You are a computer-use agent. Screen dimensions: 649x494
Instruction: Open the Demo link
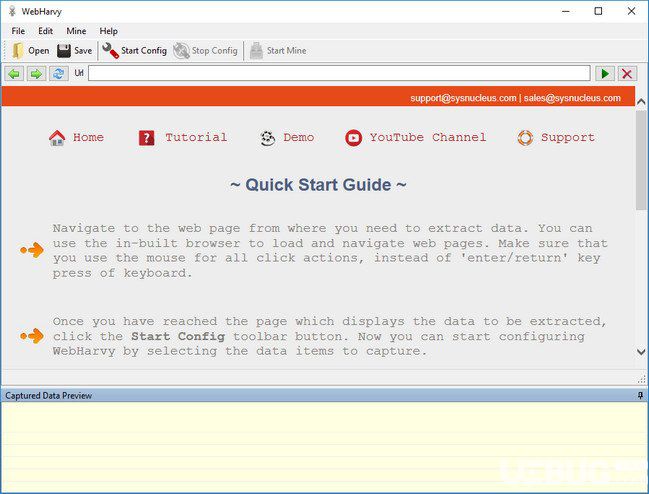coord(298,137)
